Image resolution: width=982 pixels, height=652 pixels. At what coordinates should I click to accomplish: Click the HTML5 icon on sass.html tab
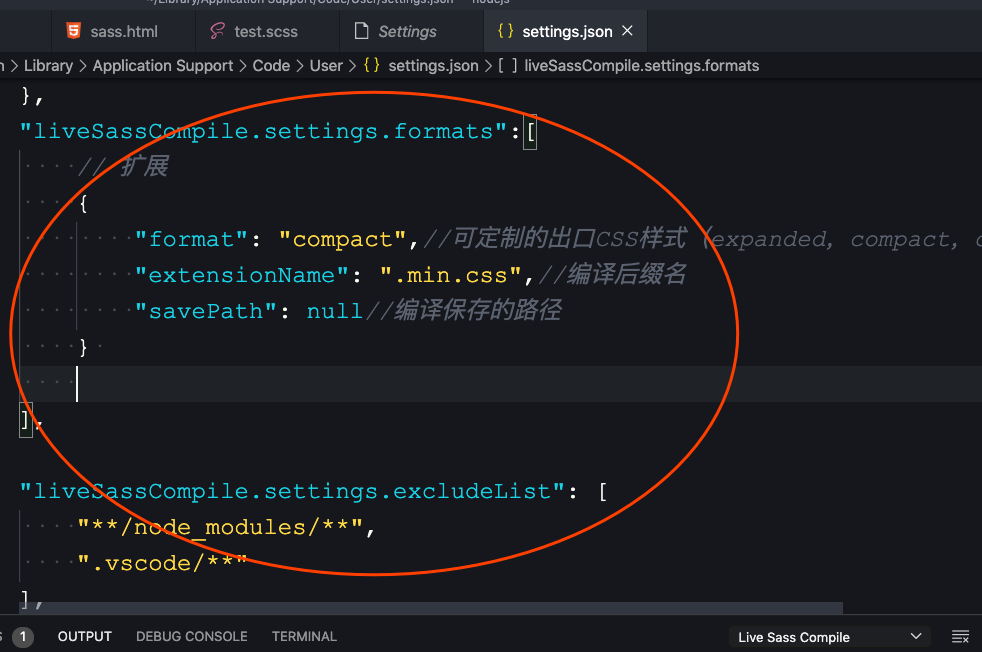[74, 31]
